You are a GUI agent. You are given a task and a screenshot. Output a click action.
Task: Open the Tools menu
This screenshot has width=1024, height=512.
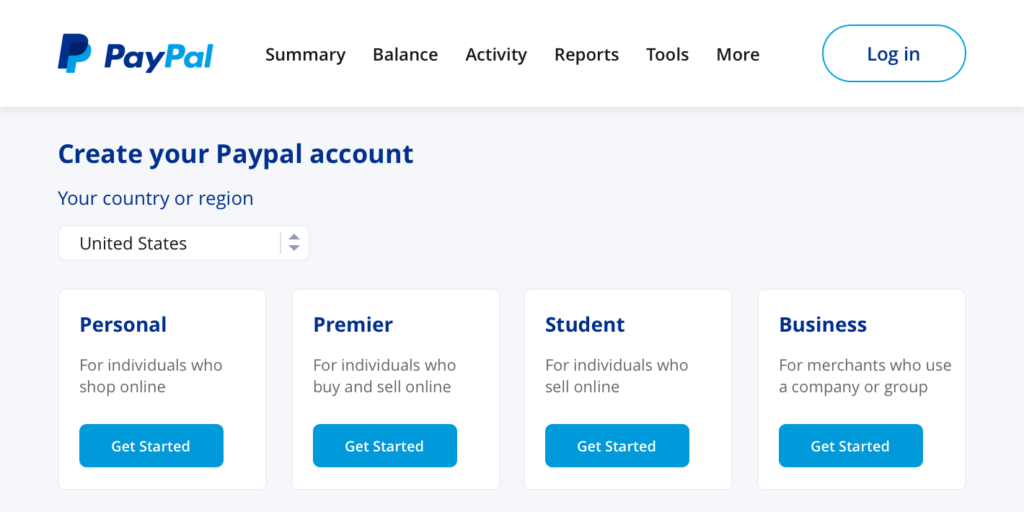tap(667, 54)
